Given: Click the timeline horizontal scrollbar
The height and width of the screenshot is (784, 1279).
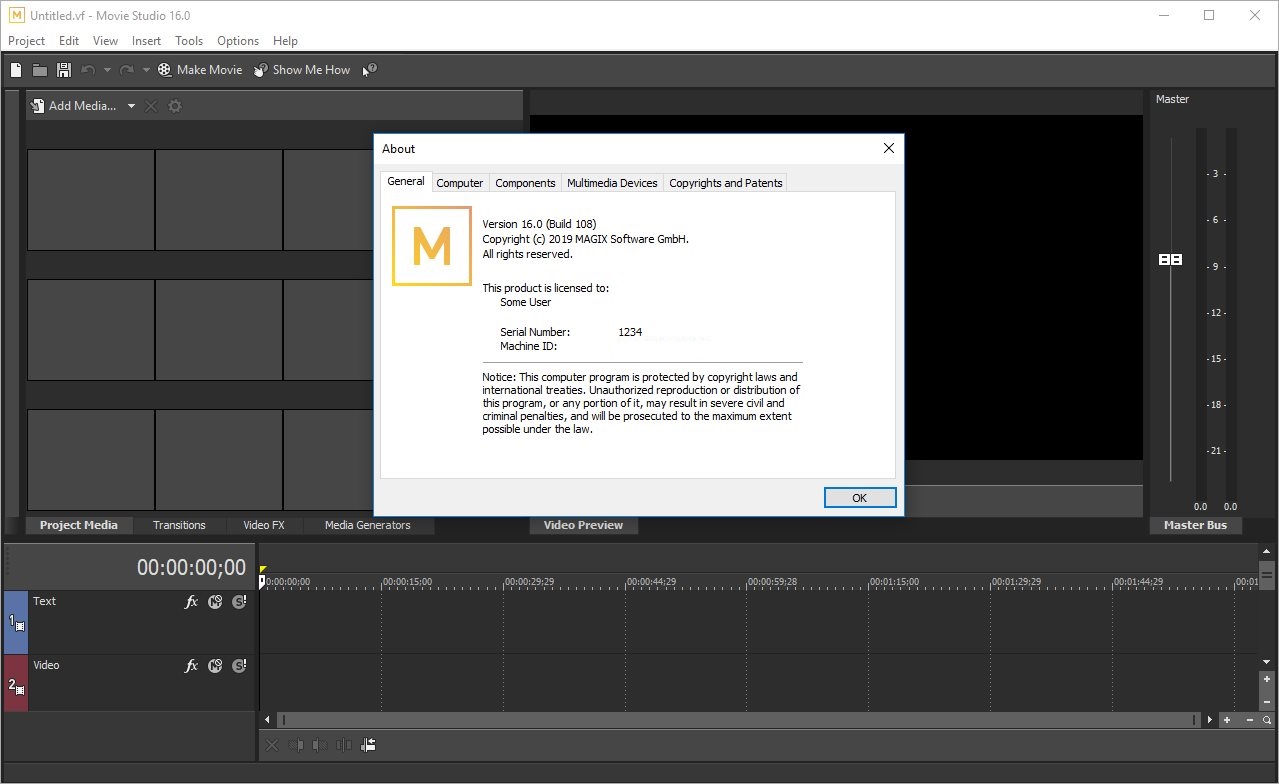Looking at the screenshot, I should (x=735, y=720).
